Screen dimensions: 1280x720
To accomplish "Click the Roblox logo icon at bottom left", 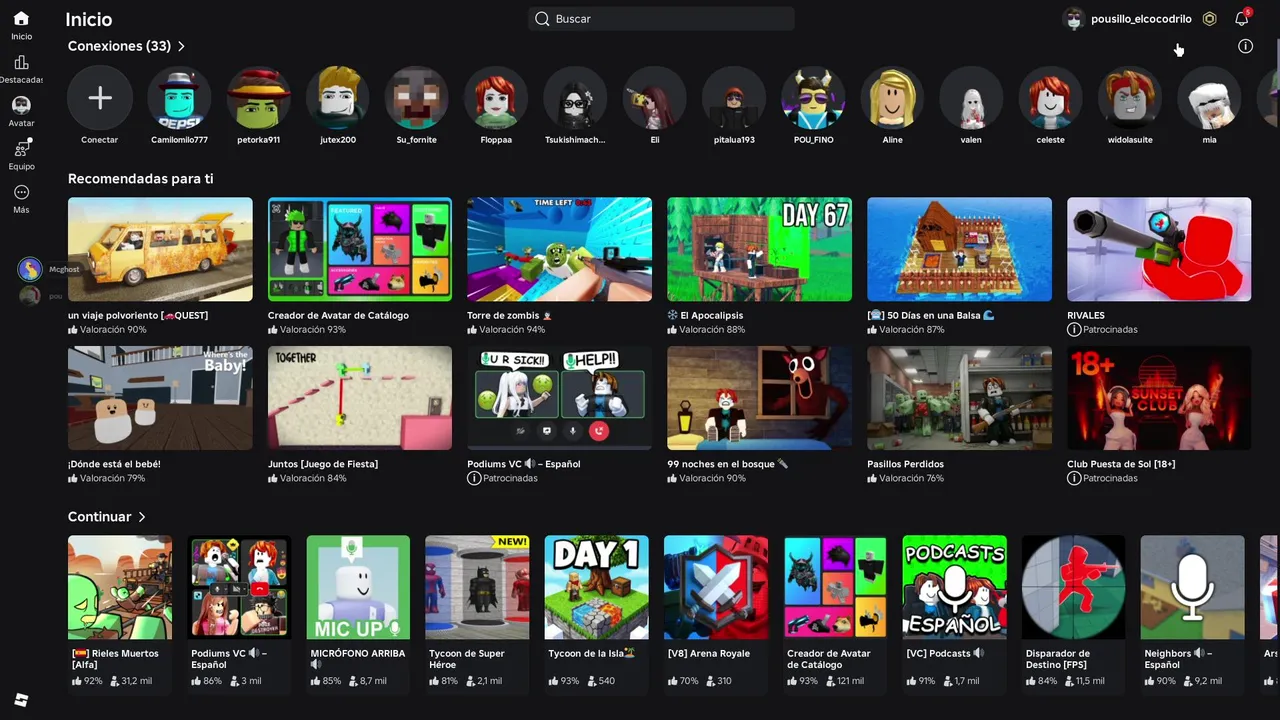I will point(21,700).
